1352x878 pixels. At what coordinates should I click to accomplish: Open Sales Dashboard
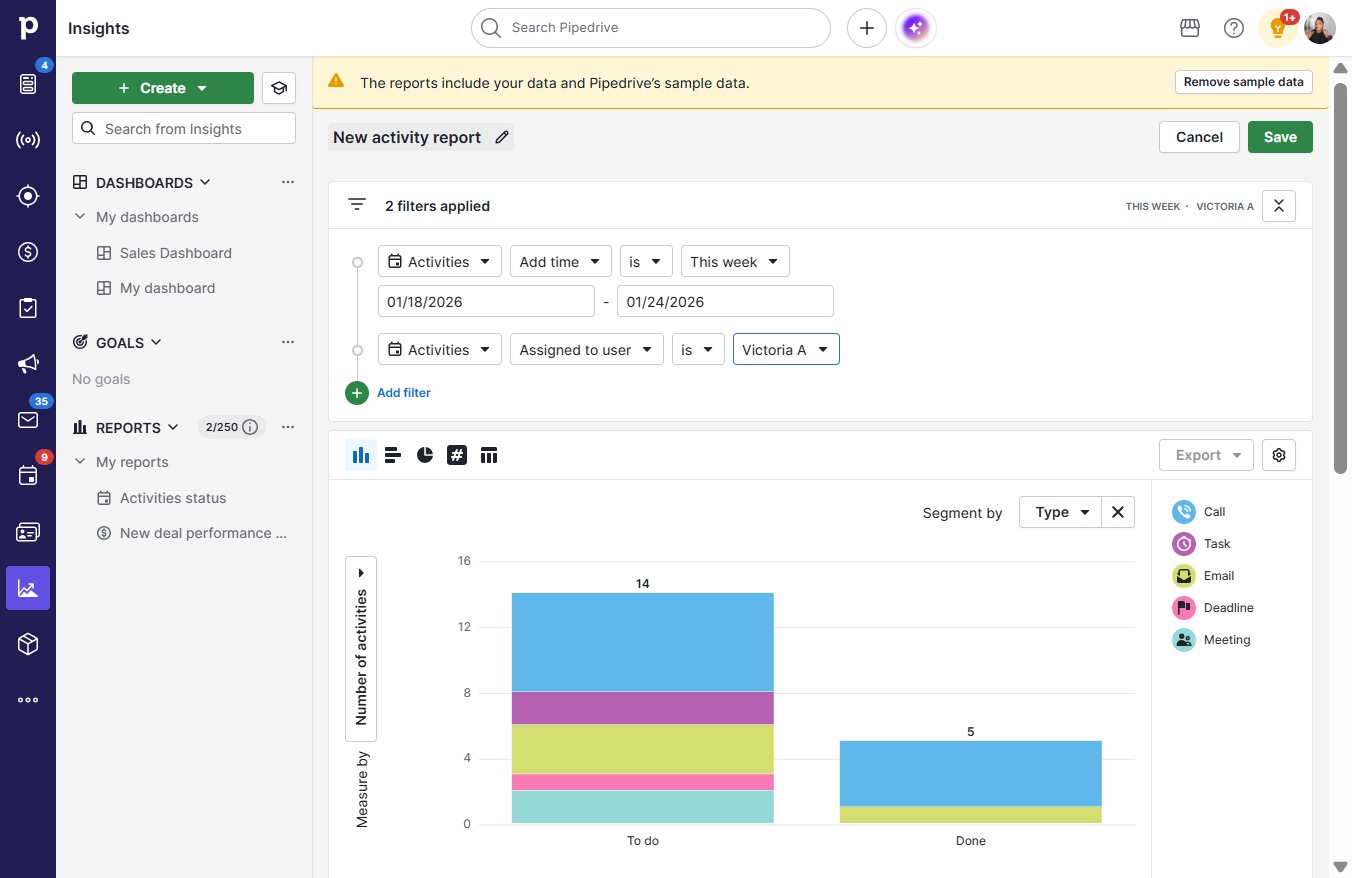tap(176, 253)
